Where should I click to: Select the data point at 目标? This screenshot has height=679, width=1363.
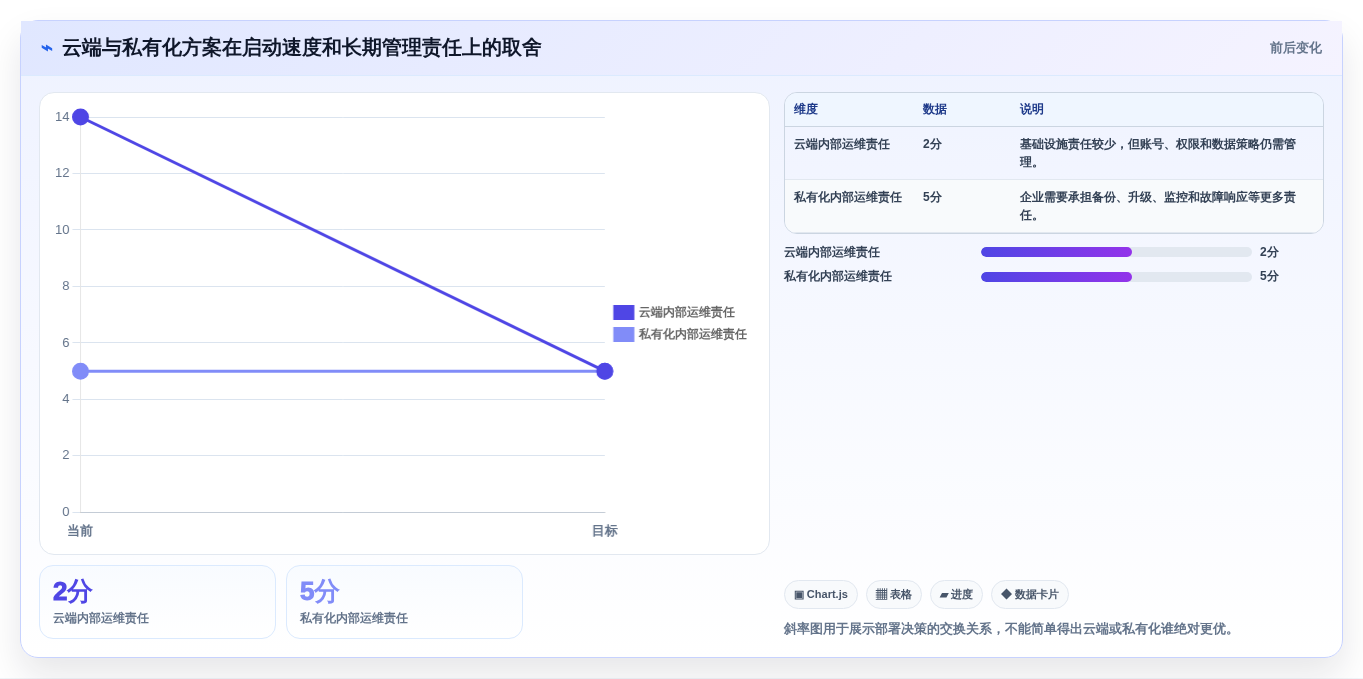coord(605,371)
